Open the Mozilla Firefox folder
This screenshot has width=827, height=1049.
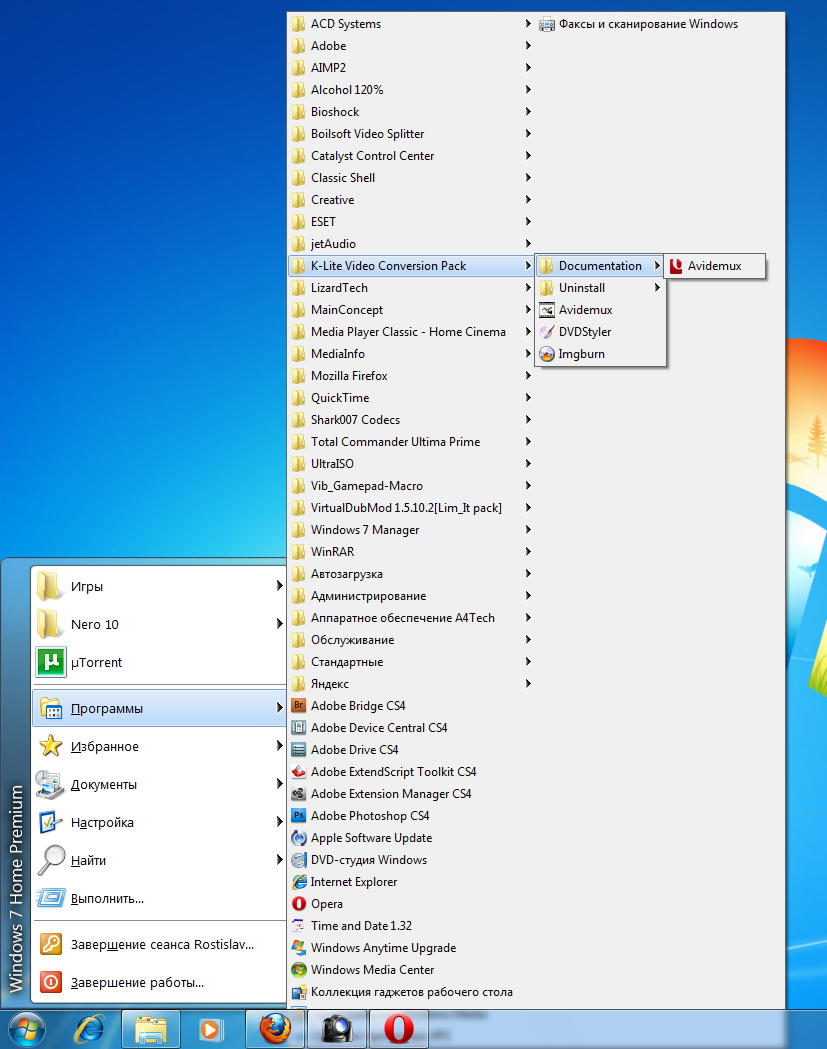click(411, 375)
